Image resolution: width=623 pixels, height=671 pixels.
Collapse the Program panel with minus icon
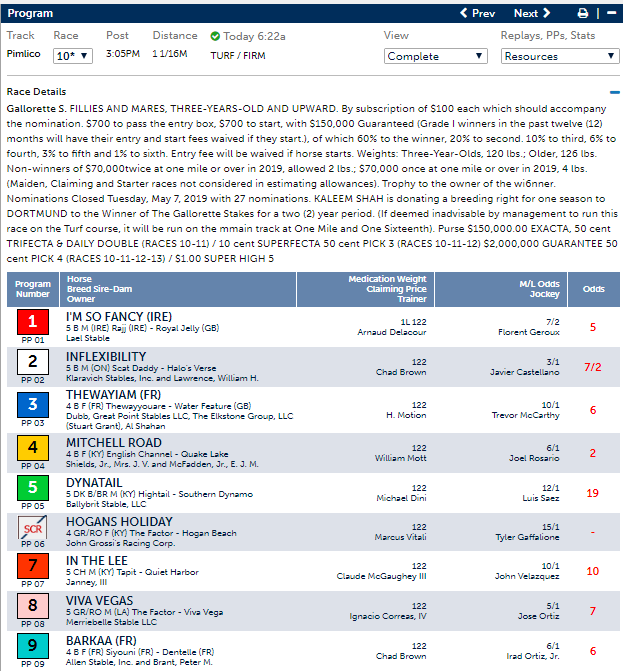pyautogui.click(x=610, y=14)
